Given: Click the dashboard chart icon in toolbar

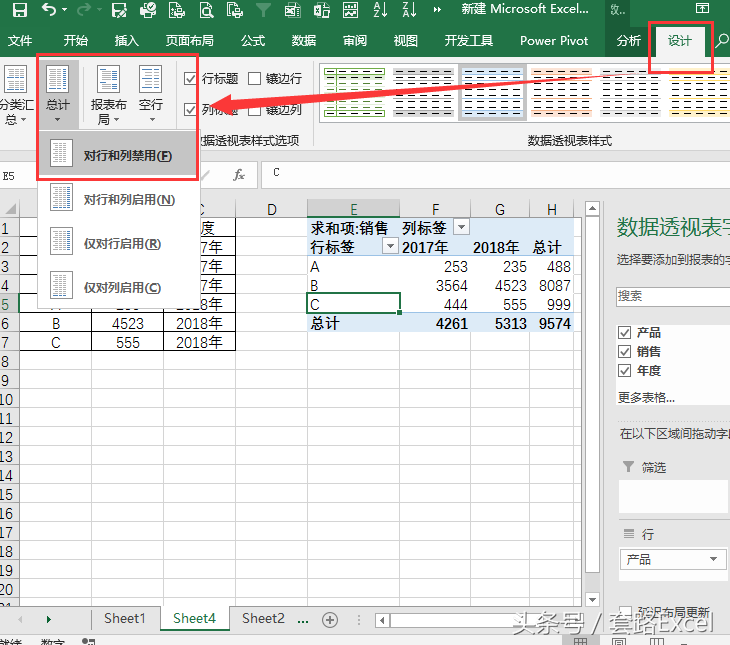Looking at the screenshot, I should [351, 10].
